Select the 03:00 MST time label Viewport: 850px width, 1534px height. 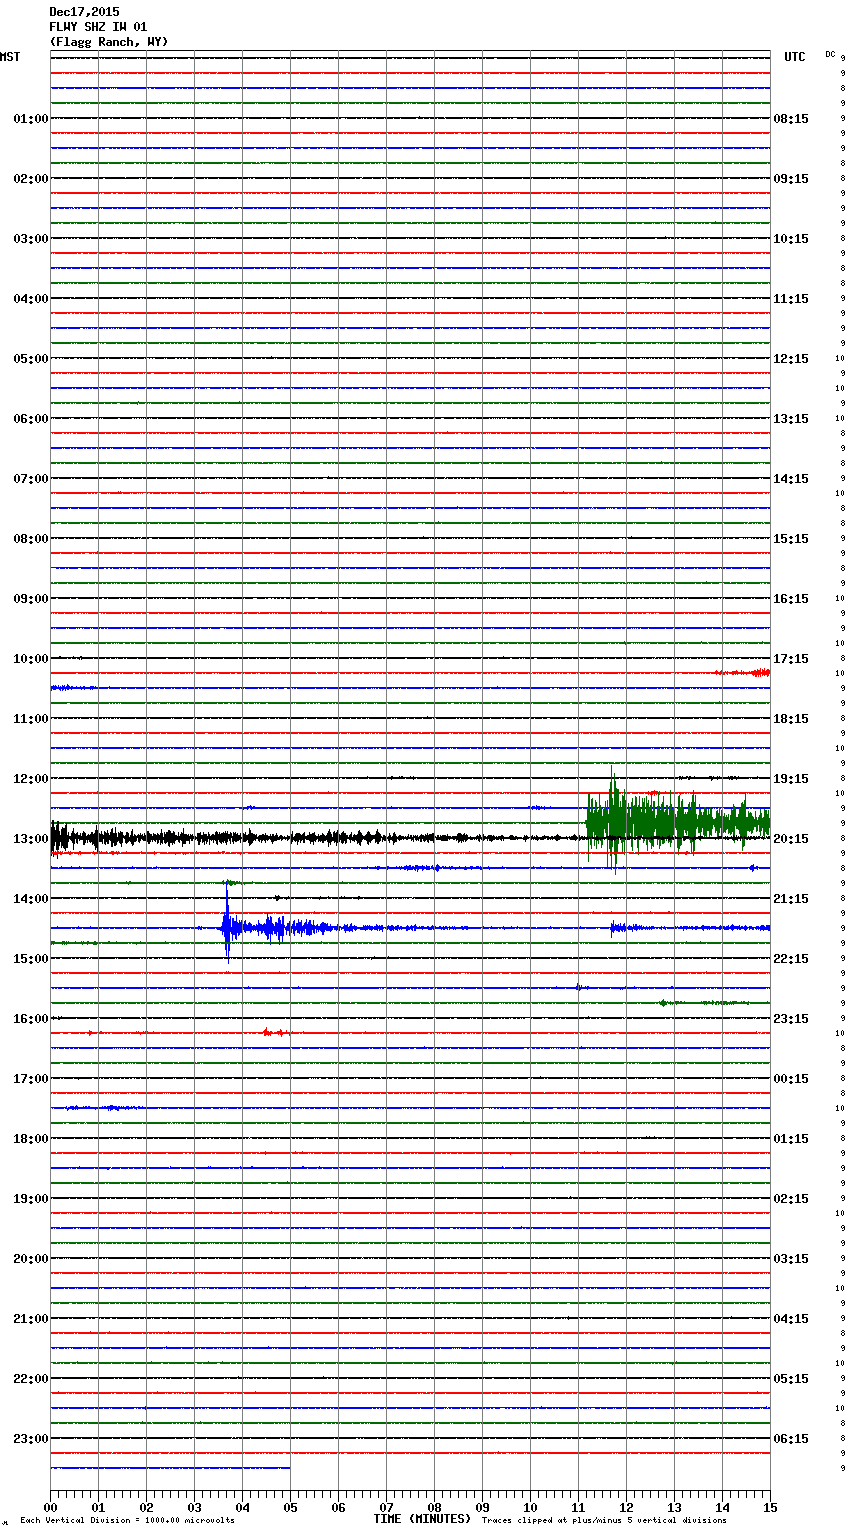pos(31,239)
